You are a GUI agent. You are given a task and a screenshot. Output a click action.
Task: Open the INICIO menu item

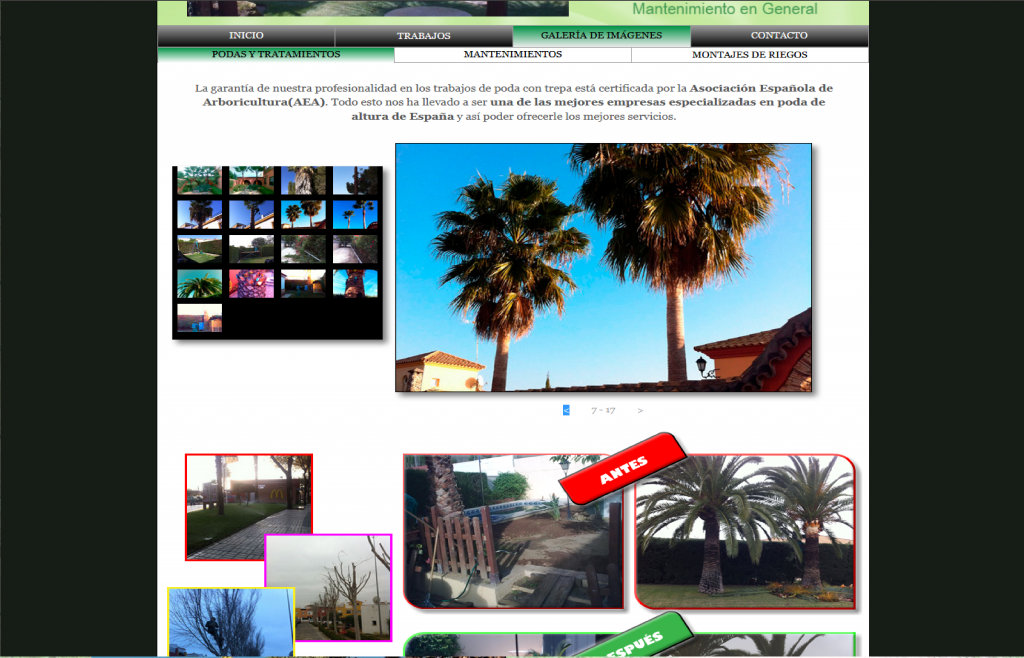[246, 36]
